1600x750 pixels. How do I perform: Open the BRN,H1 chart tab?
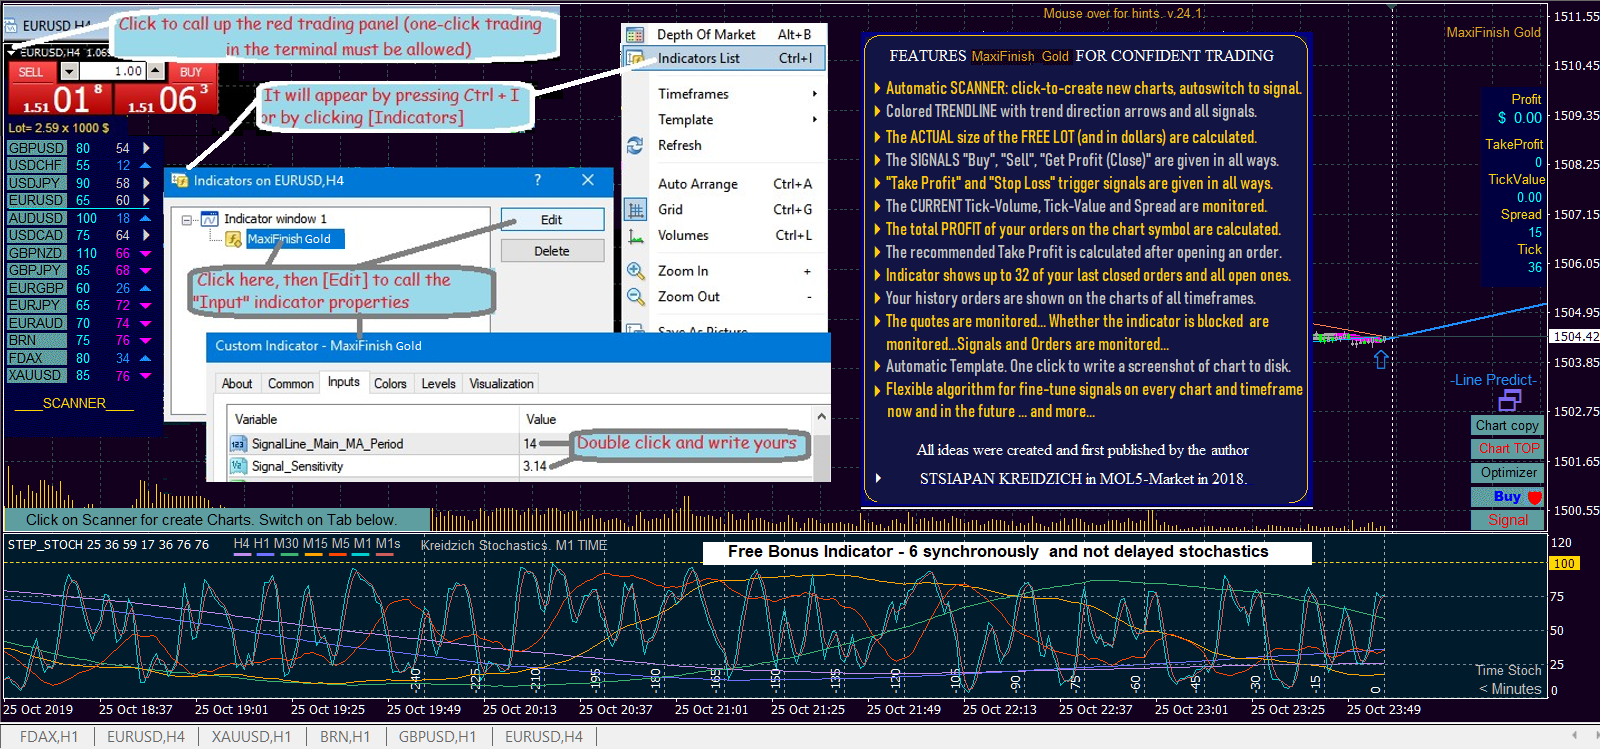click(345, 737)
